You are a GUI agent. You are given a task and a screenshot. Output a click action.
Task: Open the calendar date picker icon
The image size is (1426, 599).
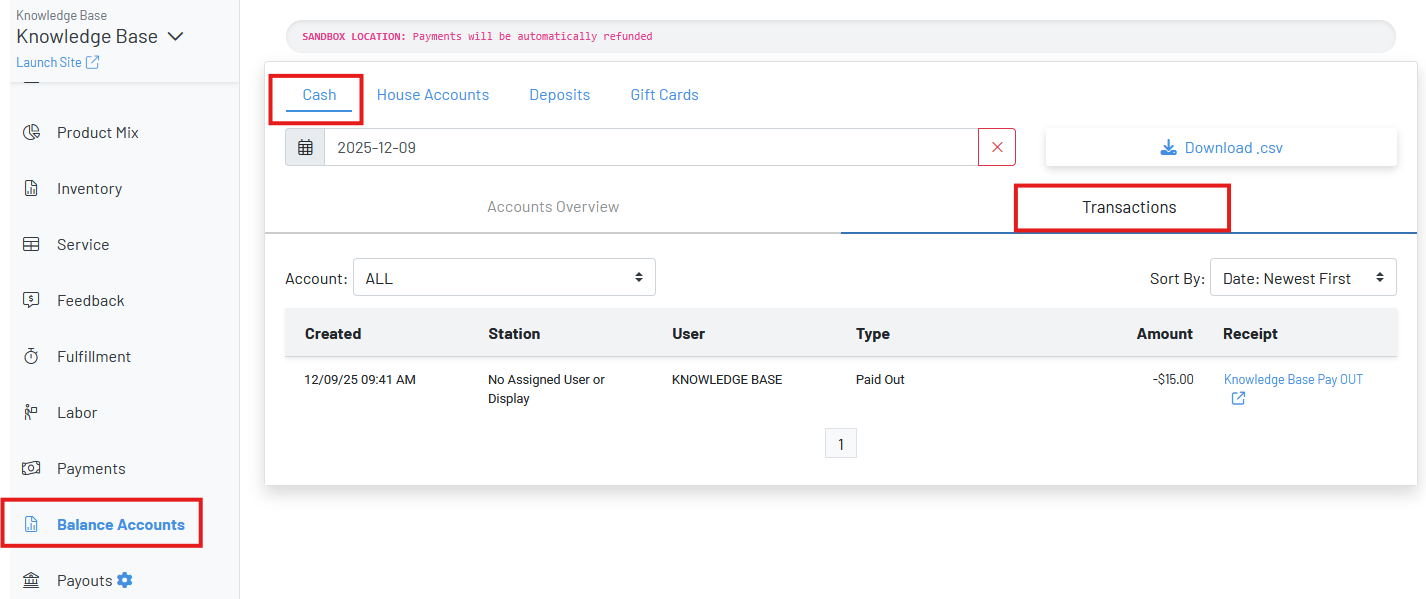[305, 148]
